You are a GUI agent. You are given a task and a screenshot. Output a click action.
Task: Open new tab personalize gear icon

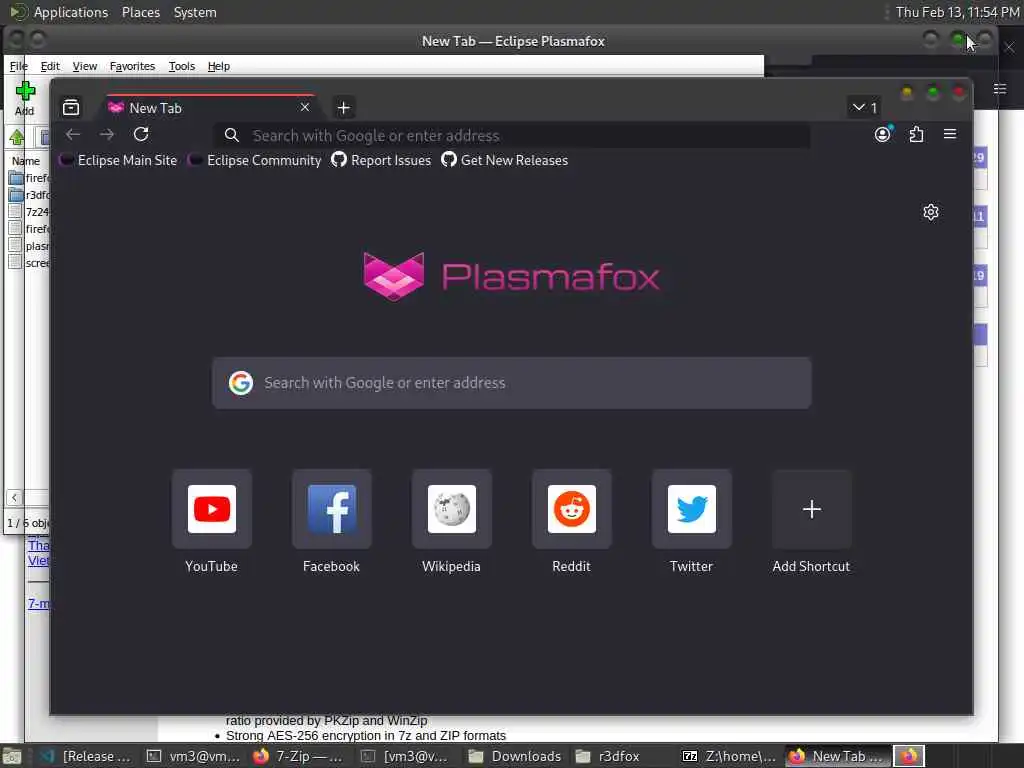pyautogui.click(x=931, y=212)
